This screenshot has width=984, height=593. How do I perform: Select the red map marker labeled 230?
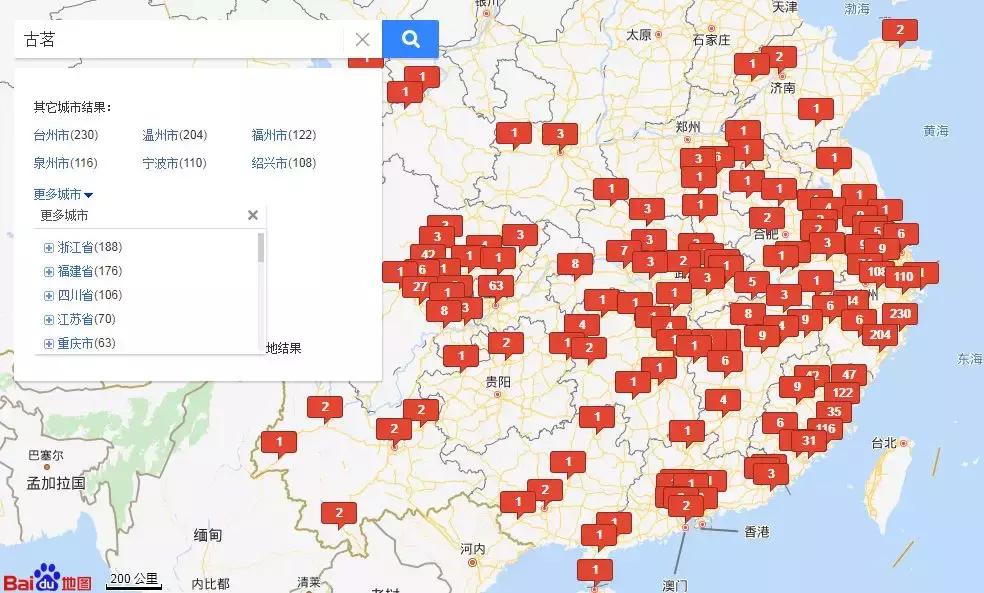pyautogui.click(x=900, y=313)
